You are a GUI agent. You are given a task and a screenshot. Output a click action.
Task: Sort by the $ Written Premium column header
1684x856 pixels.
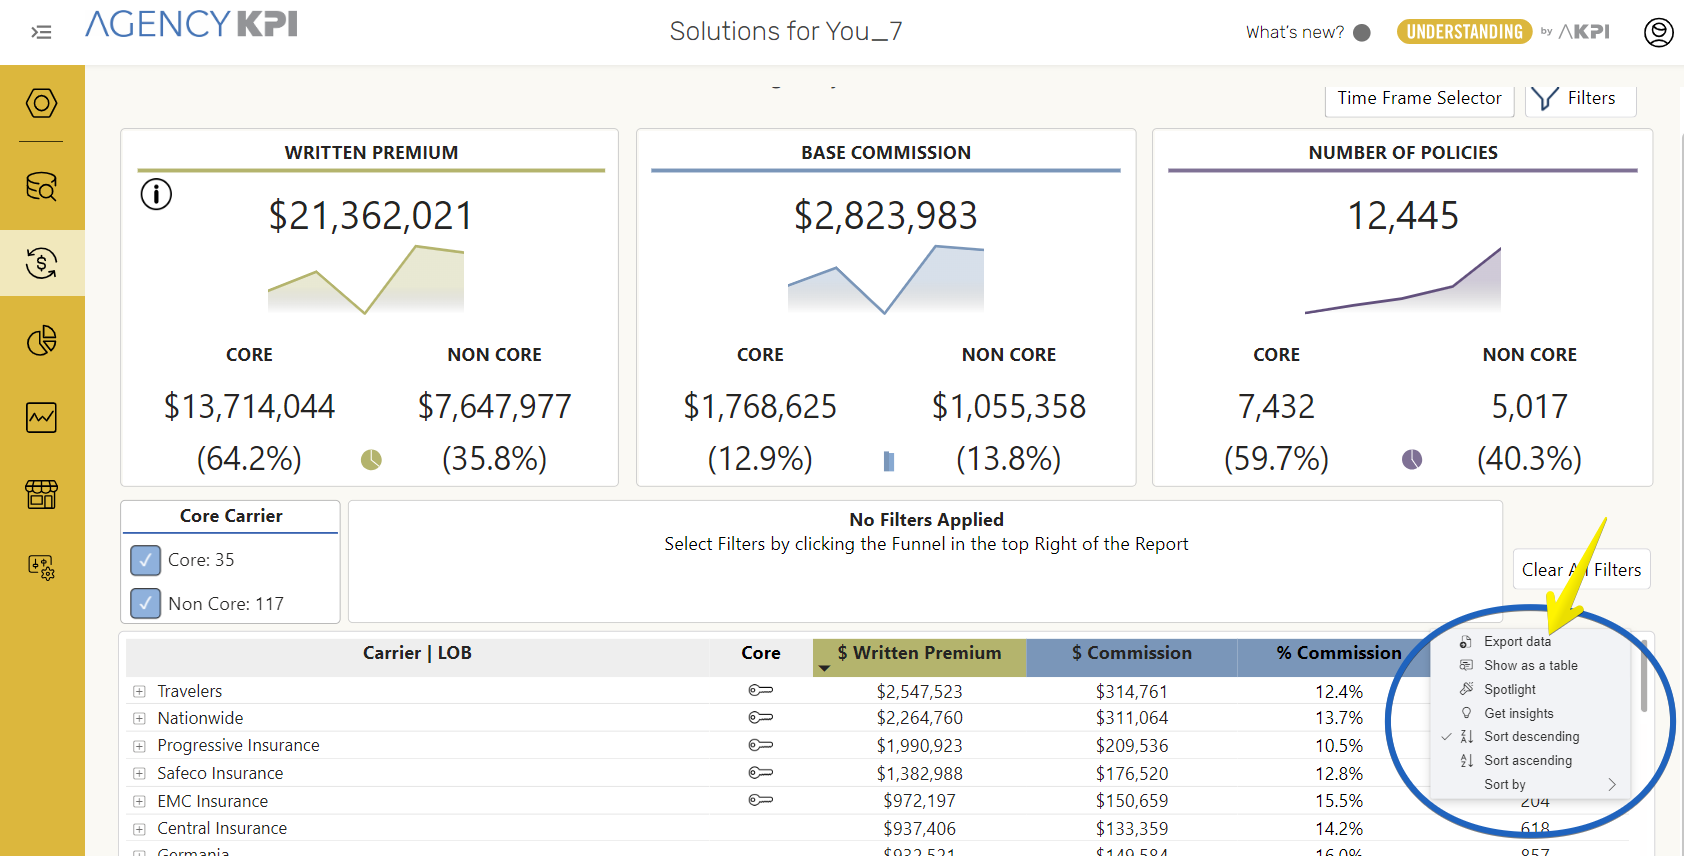point(918,653)
